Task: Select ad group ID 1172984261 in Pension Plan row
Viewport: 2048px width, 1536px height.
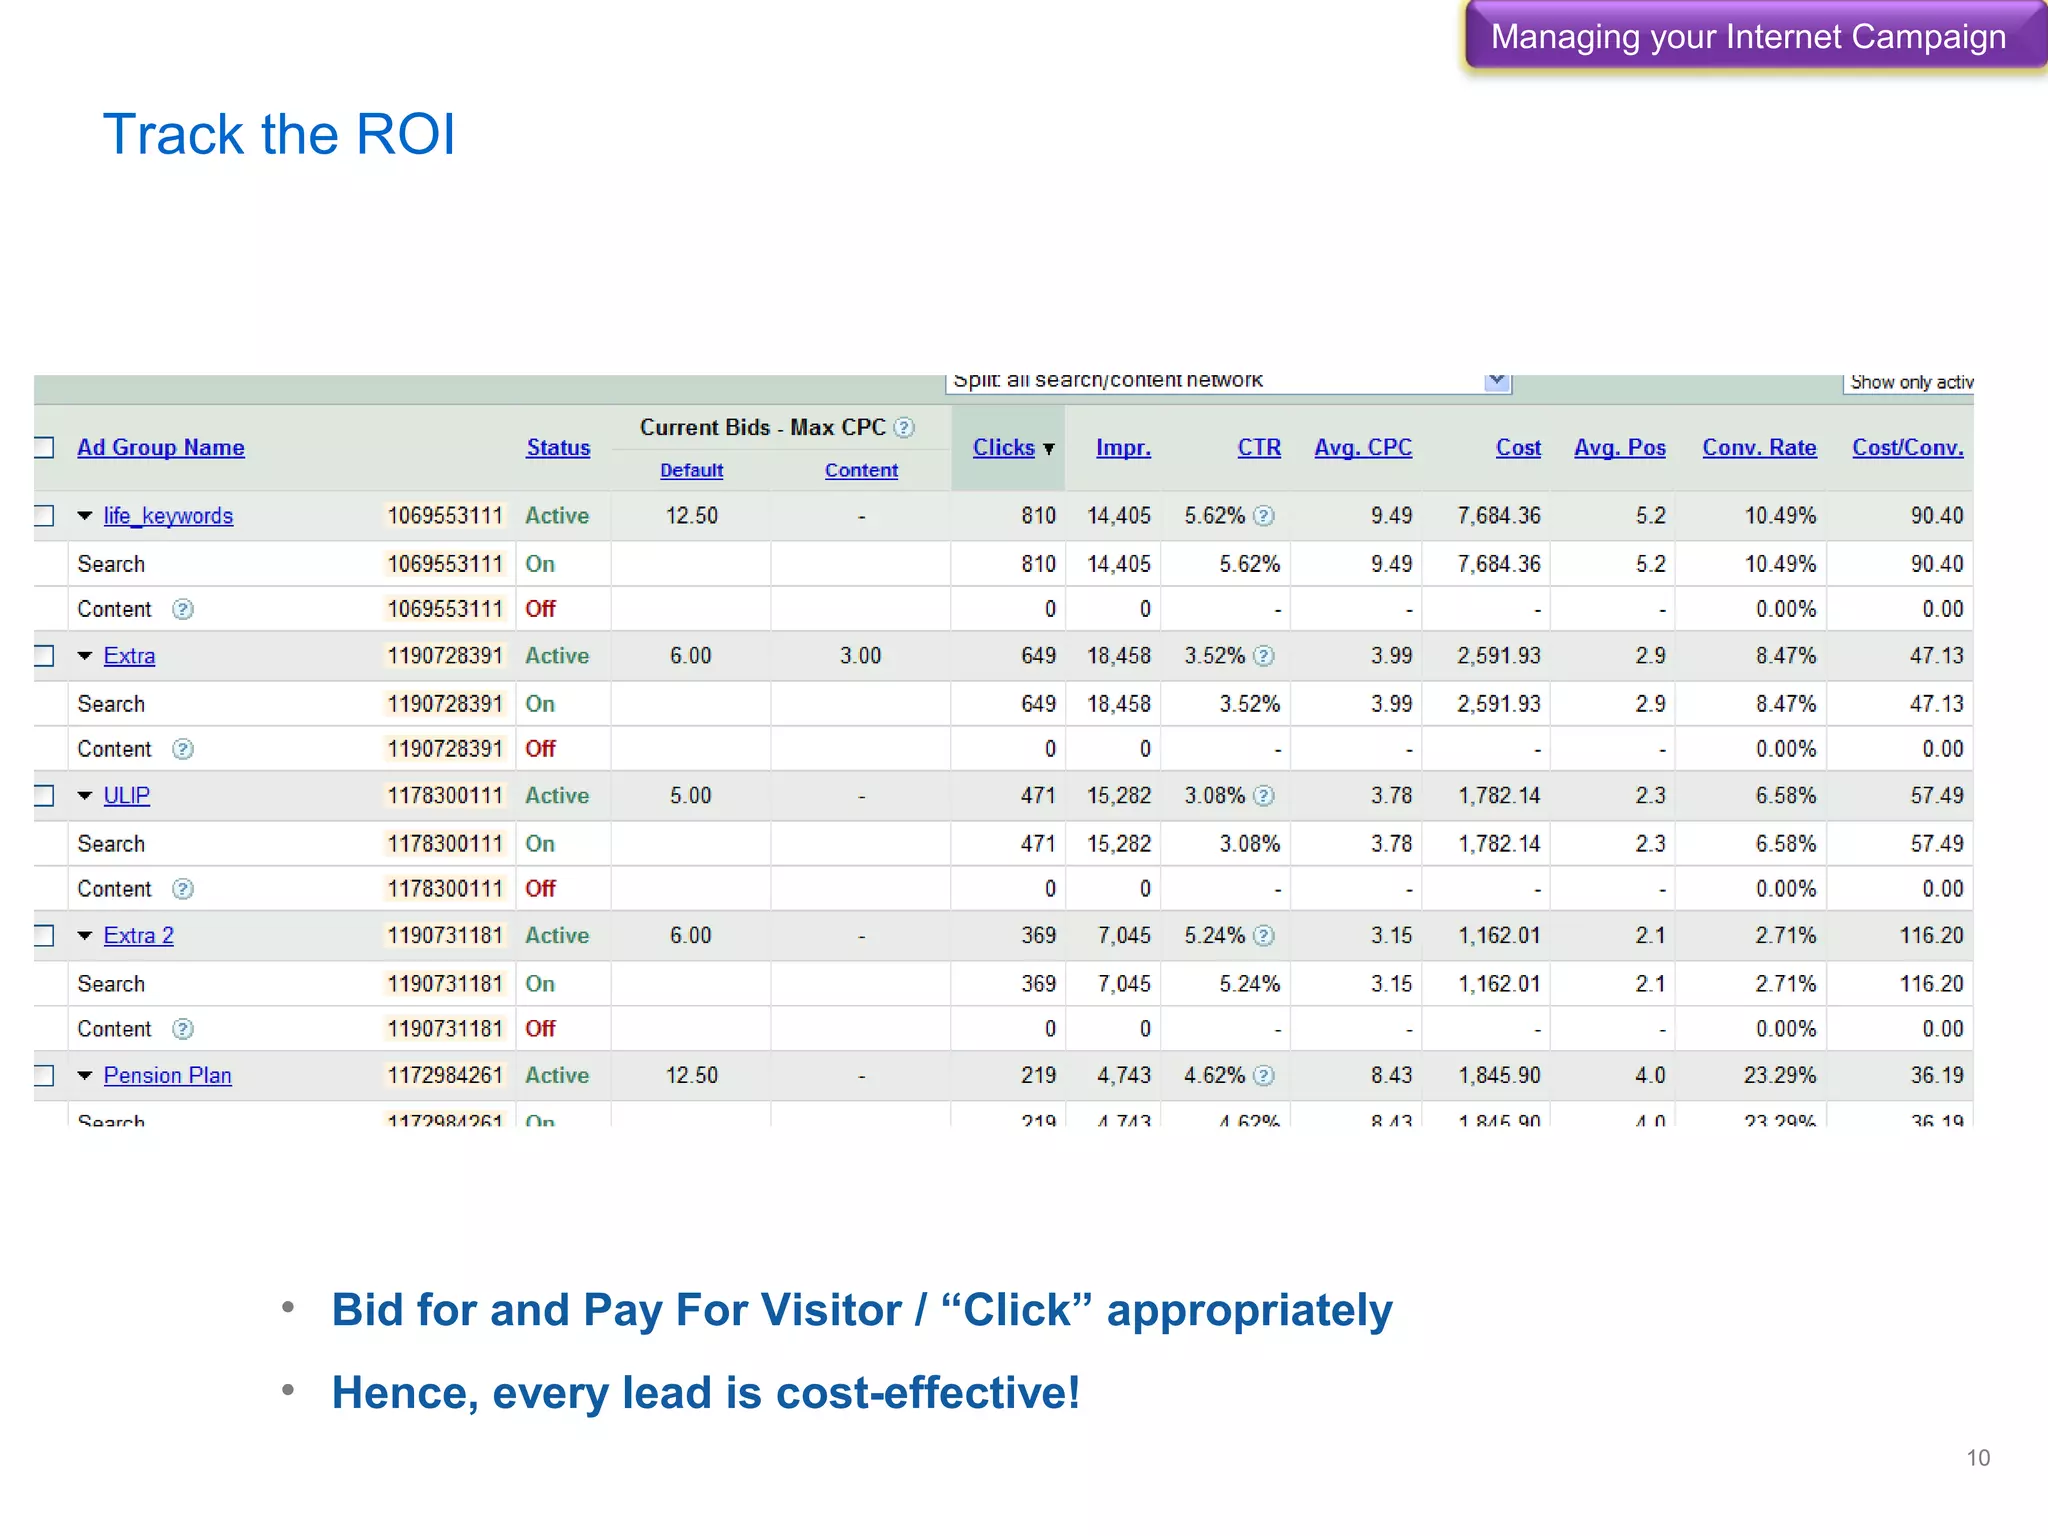Action: pyautogui.click(x=445, y=1076)
